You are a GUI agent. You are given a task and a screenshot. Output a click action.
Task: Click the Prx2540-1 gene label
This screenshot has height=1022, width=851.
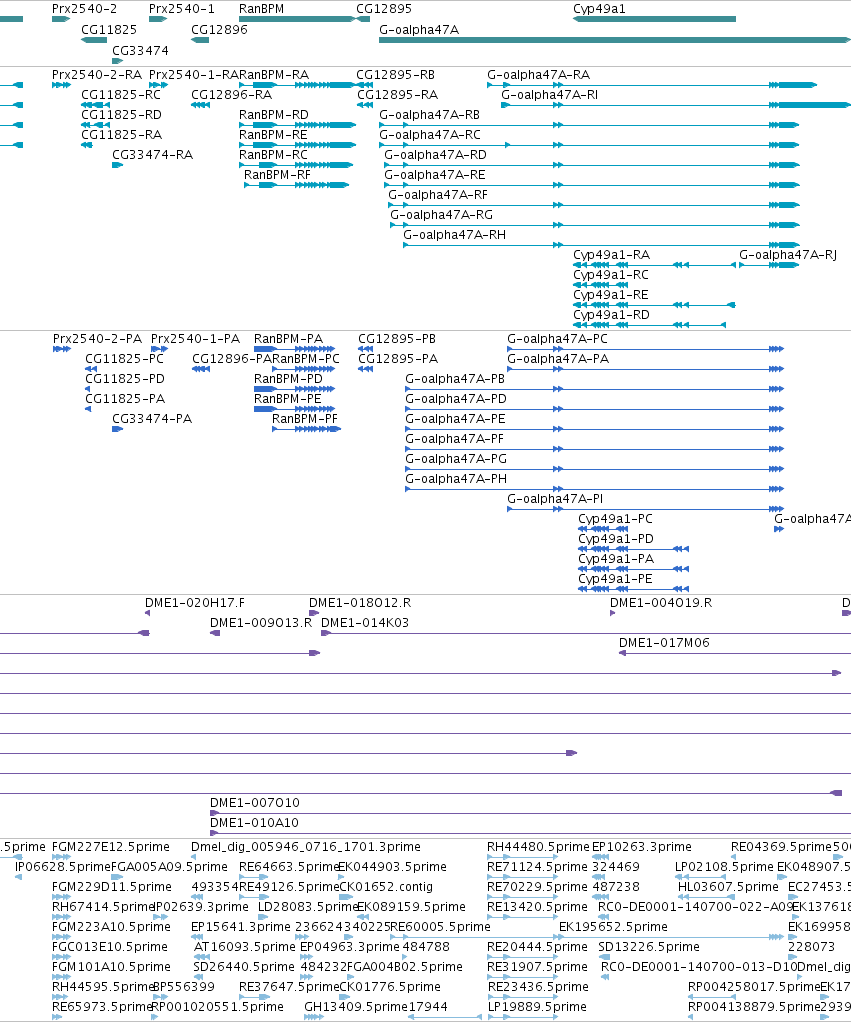point(182,9)
